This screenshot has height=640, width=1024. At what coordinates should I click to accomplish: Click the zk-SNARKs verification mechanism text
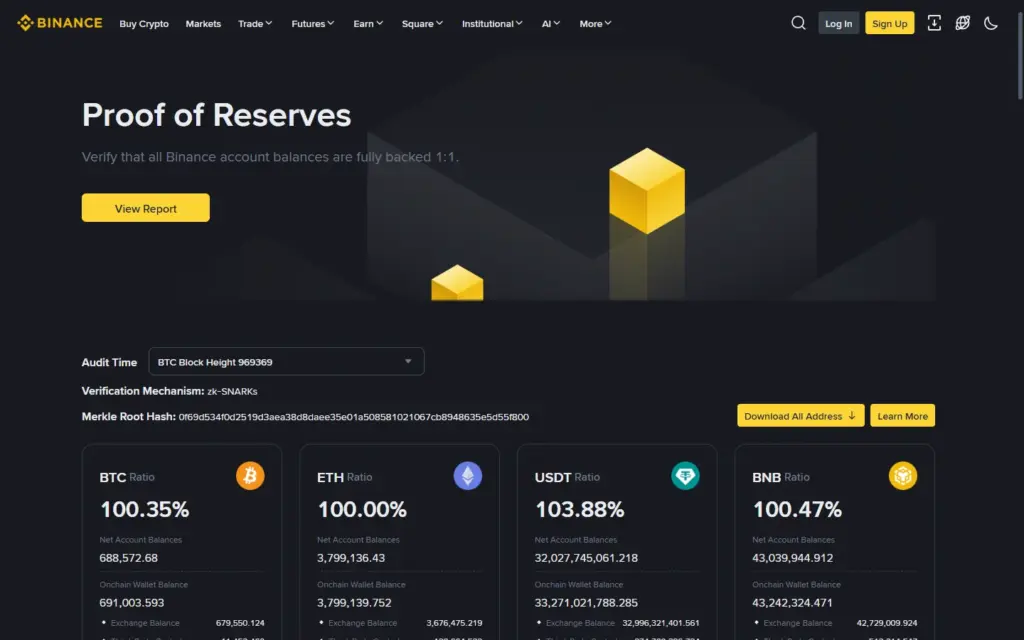(232, 391)
